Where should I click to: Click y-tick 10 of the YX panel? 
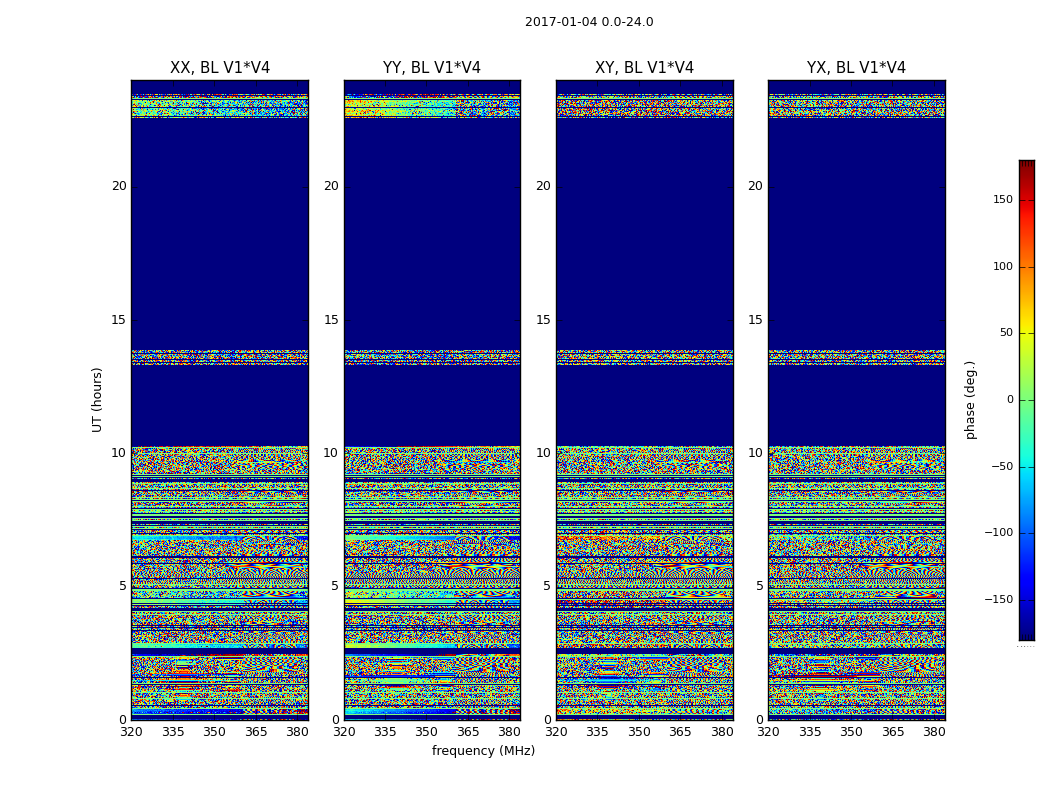[x=755, y=453]
